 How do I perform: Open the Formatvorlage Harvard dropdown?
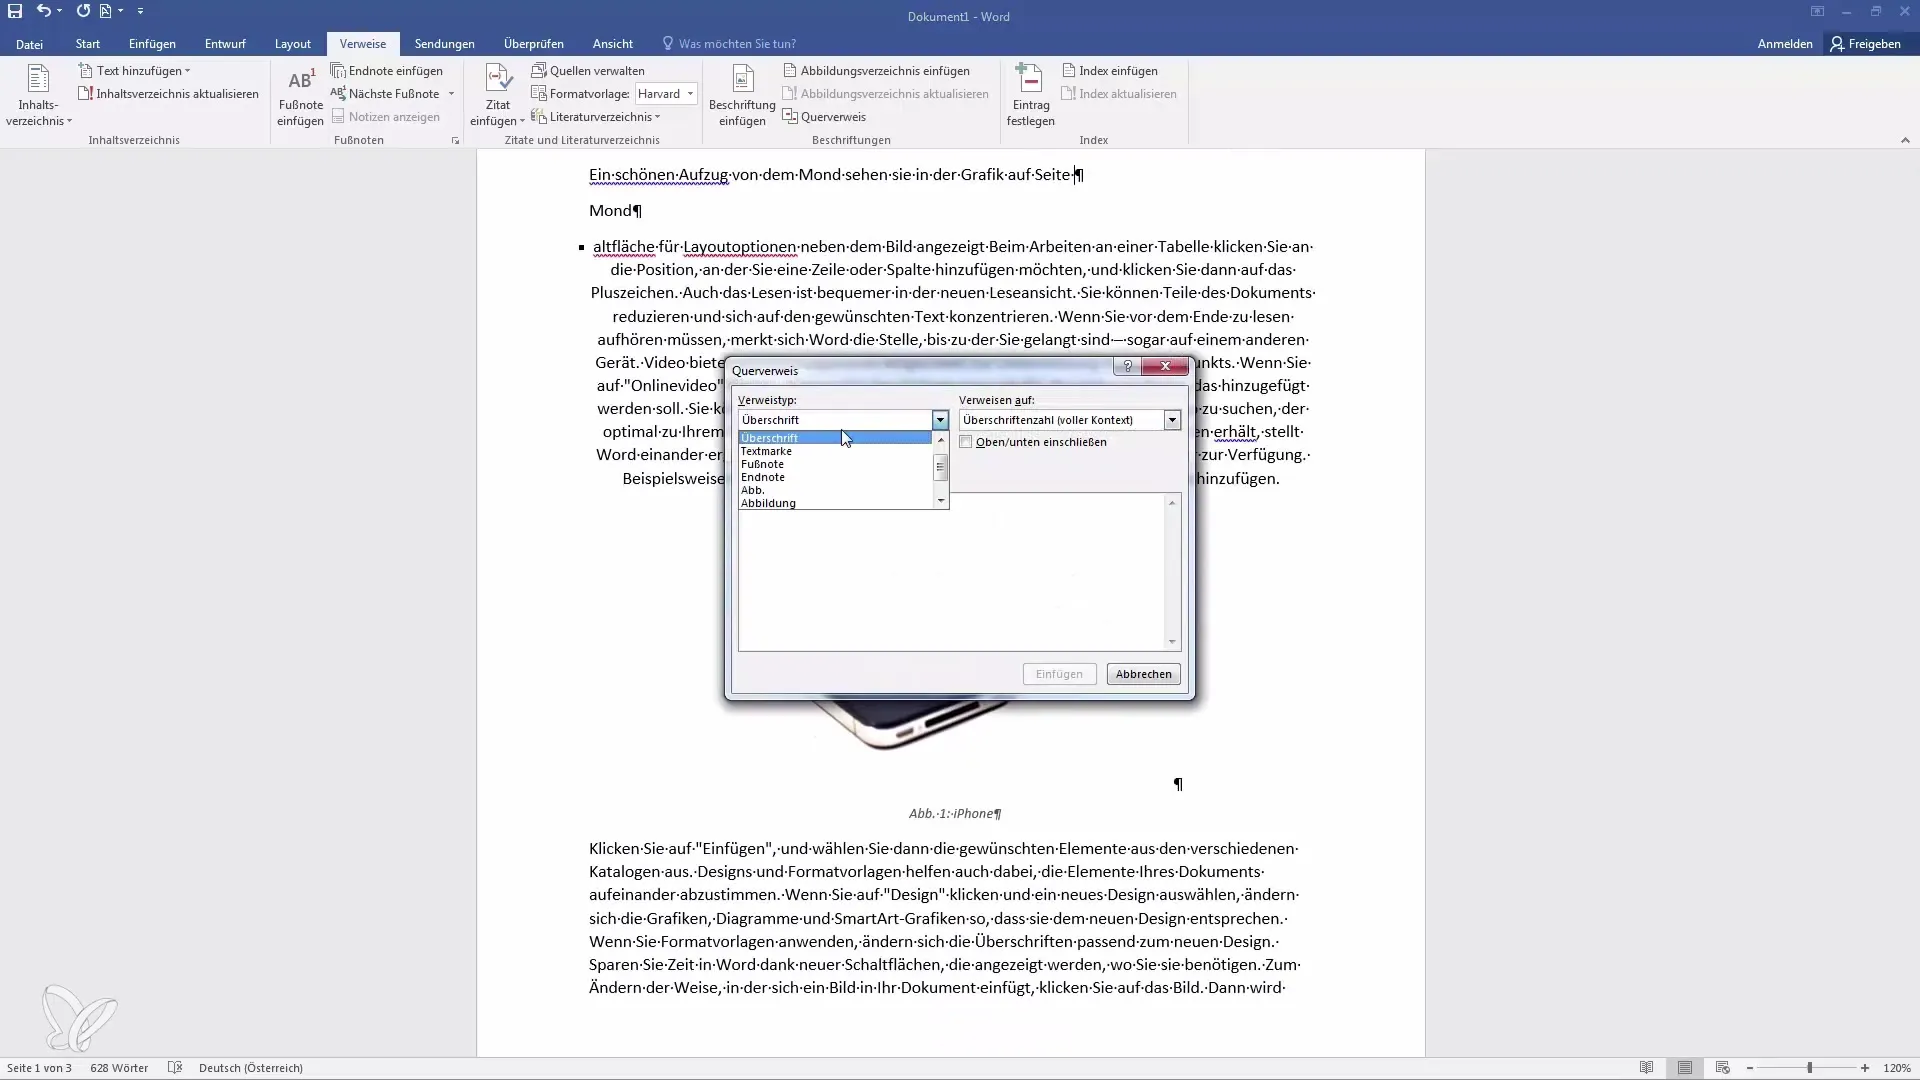[x=690, y=94]
